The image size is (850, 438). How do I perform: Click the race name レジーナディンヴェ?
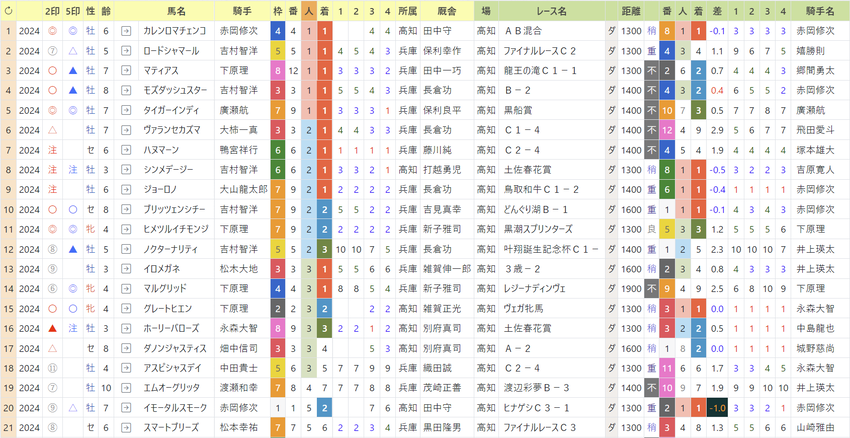[x=535, y=289]
